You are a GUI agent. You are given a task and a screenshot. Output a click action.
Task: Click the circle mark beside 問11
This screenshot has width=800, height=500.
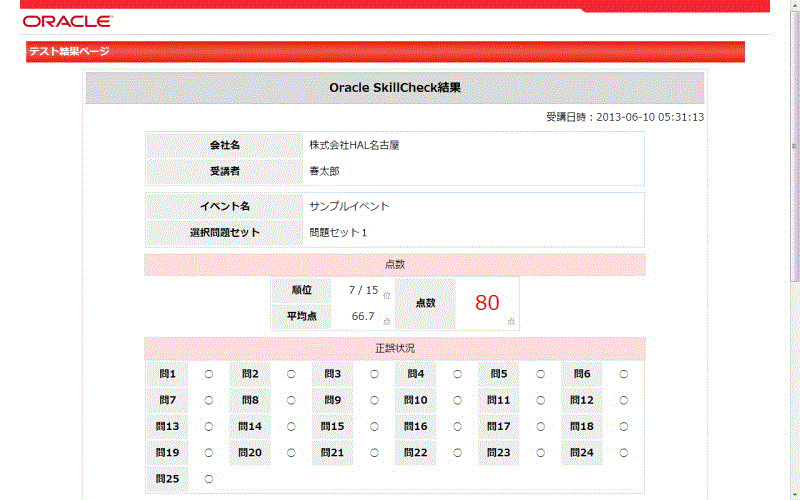(x=541, y=401)
